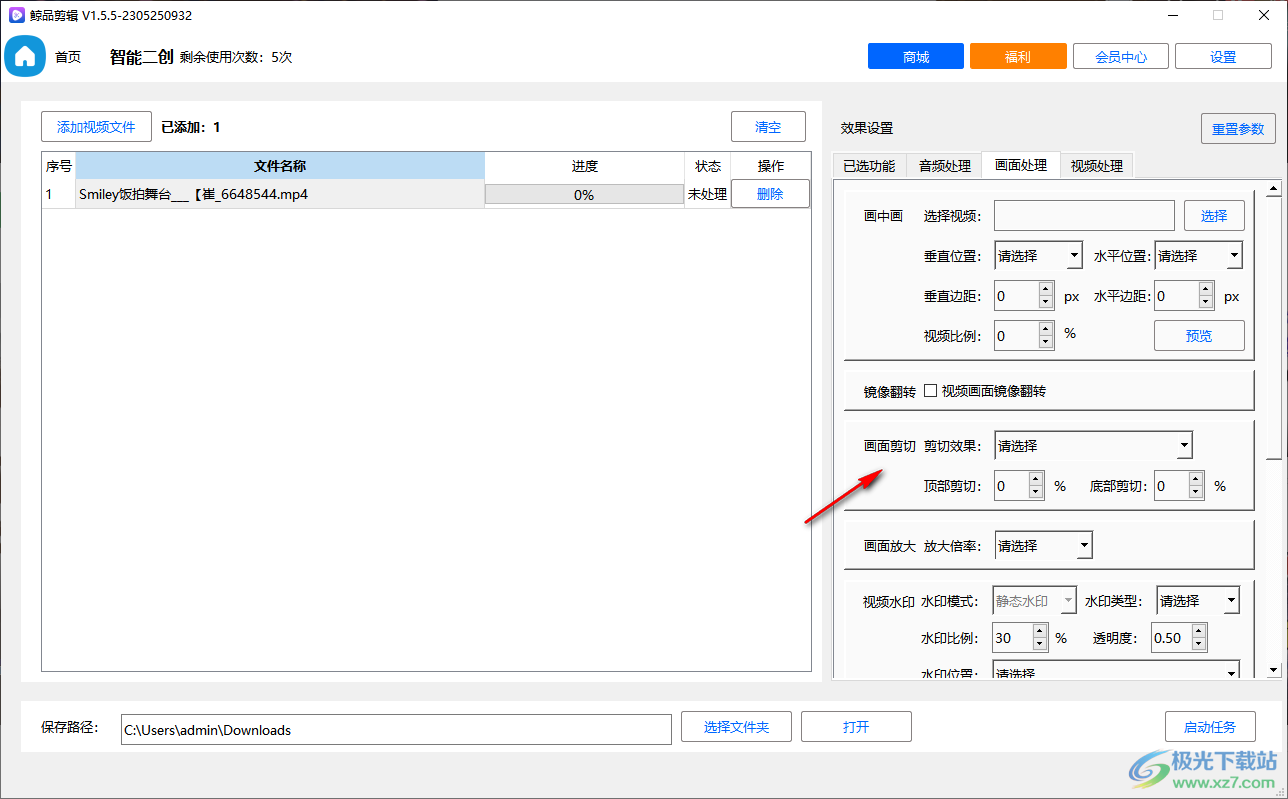Increase the horizontal margin value
This screenshot has height=799, width=1288.
point(1206,290)
